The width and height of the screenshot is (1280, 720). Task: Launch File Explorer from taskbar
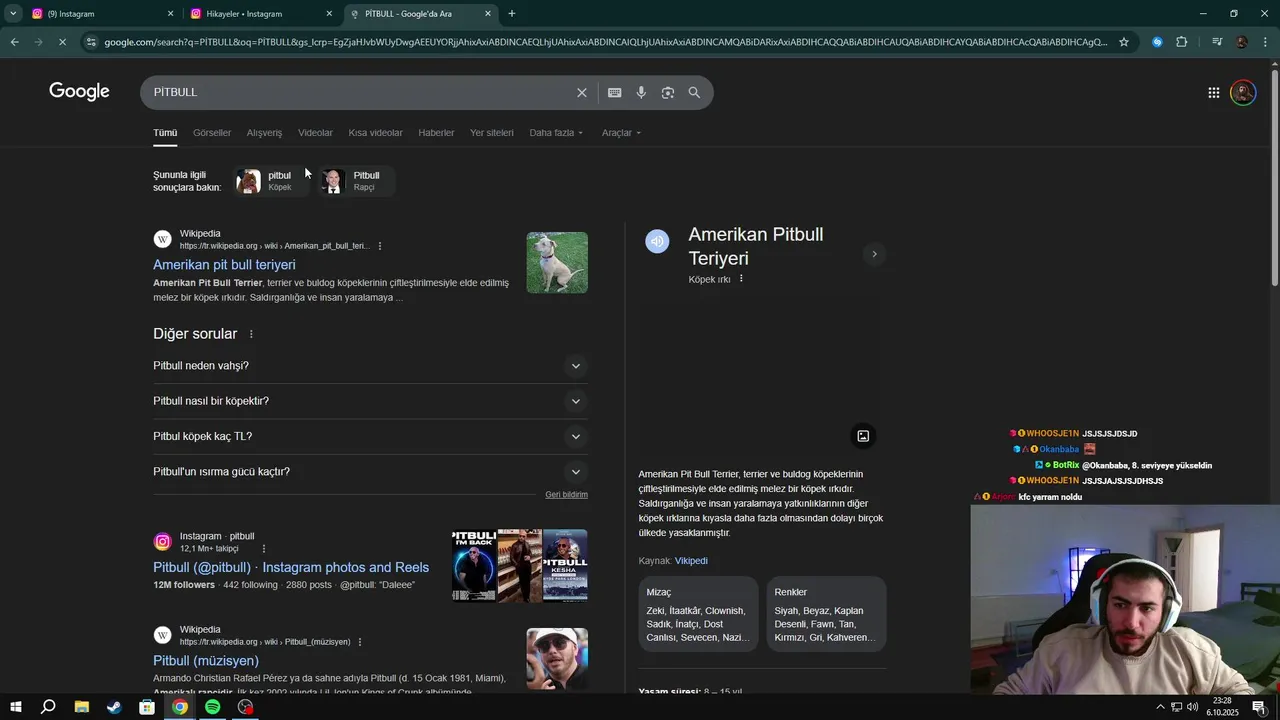pos(81,707)
